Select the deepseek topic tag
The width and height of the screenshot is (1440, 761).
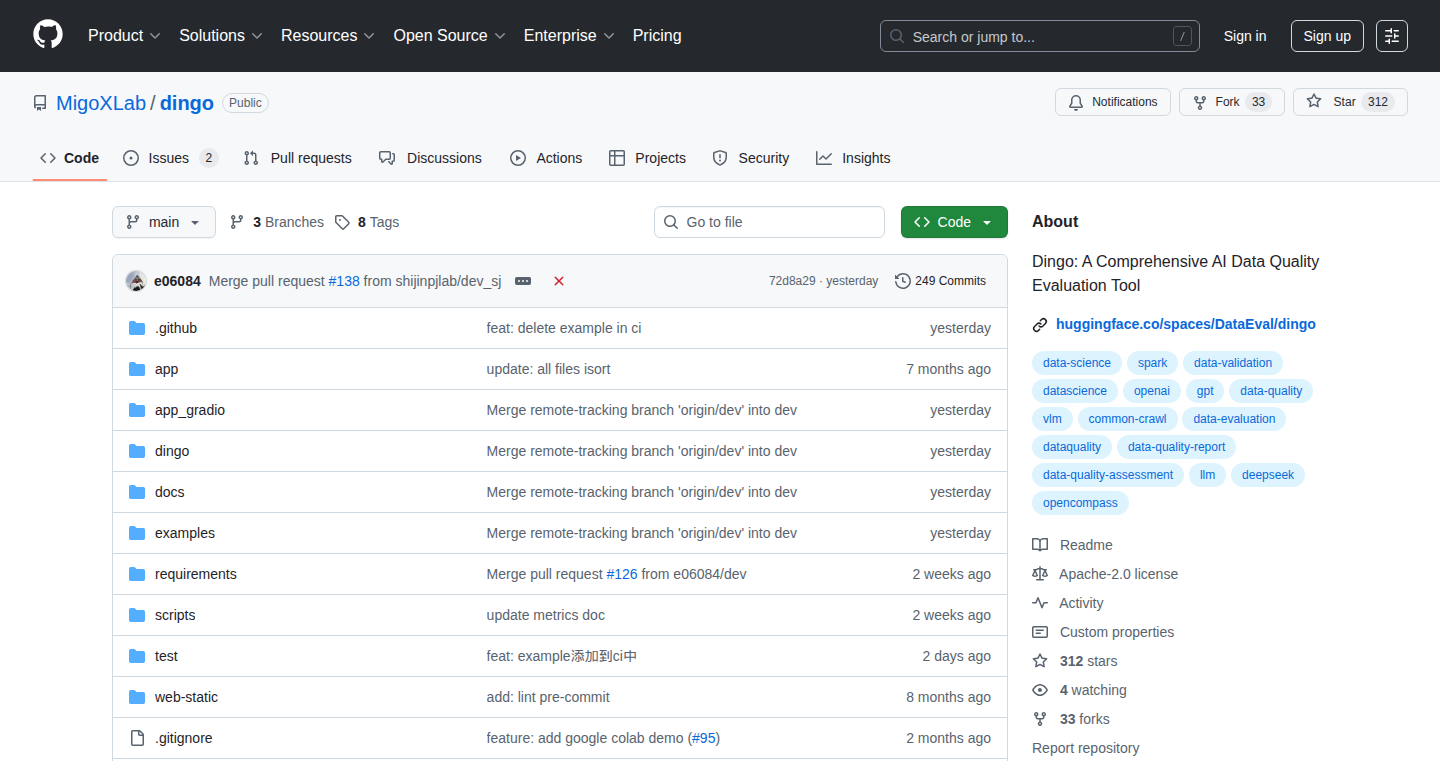(1268, 475)
